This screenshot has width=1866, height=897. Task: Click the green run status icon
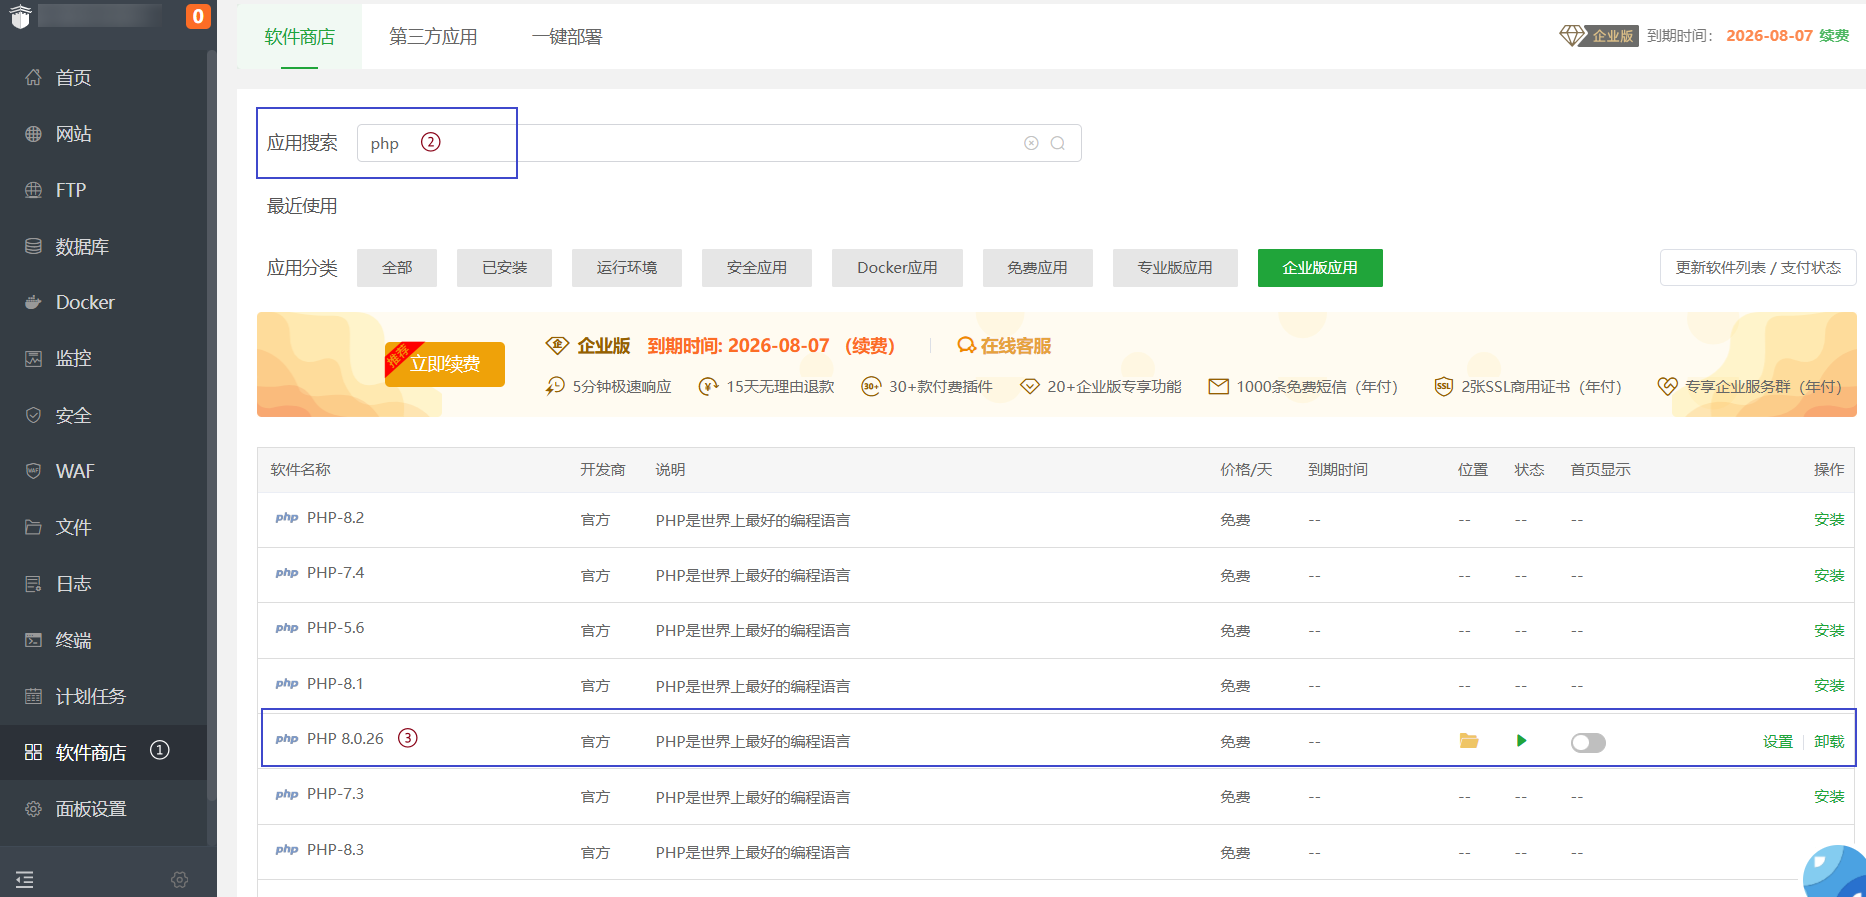[x=1521, y=741]
